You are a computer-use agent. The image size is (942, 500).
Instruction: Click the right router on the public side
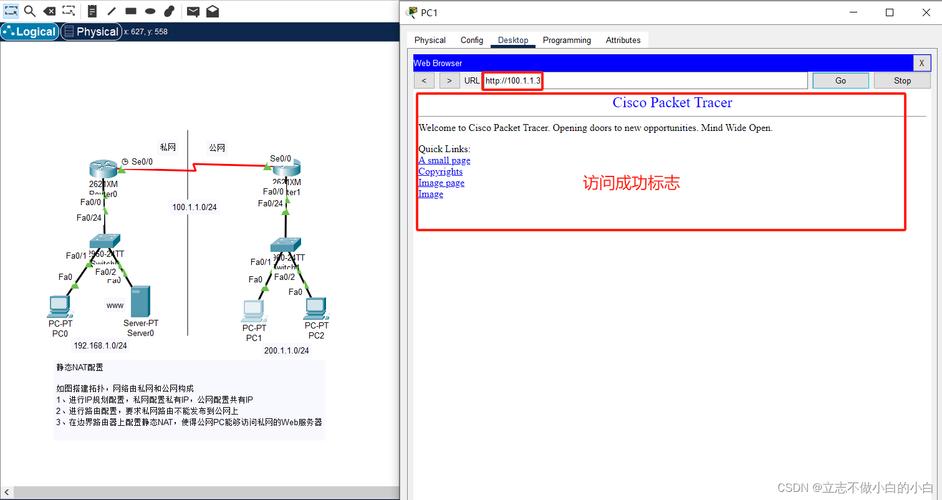[x=287, y=169]
